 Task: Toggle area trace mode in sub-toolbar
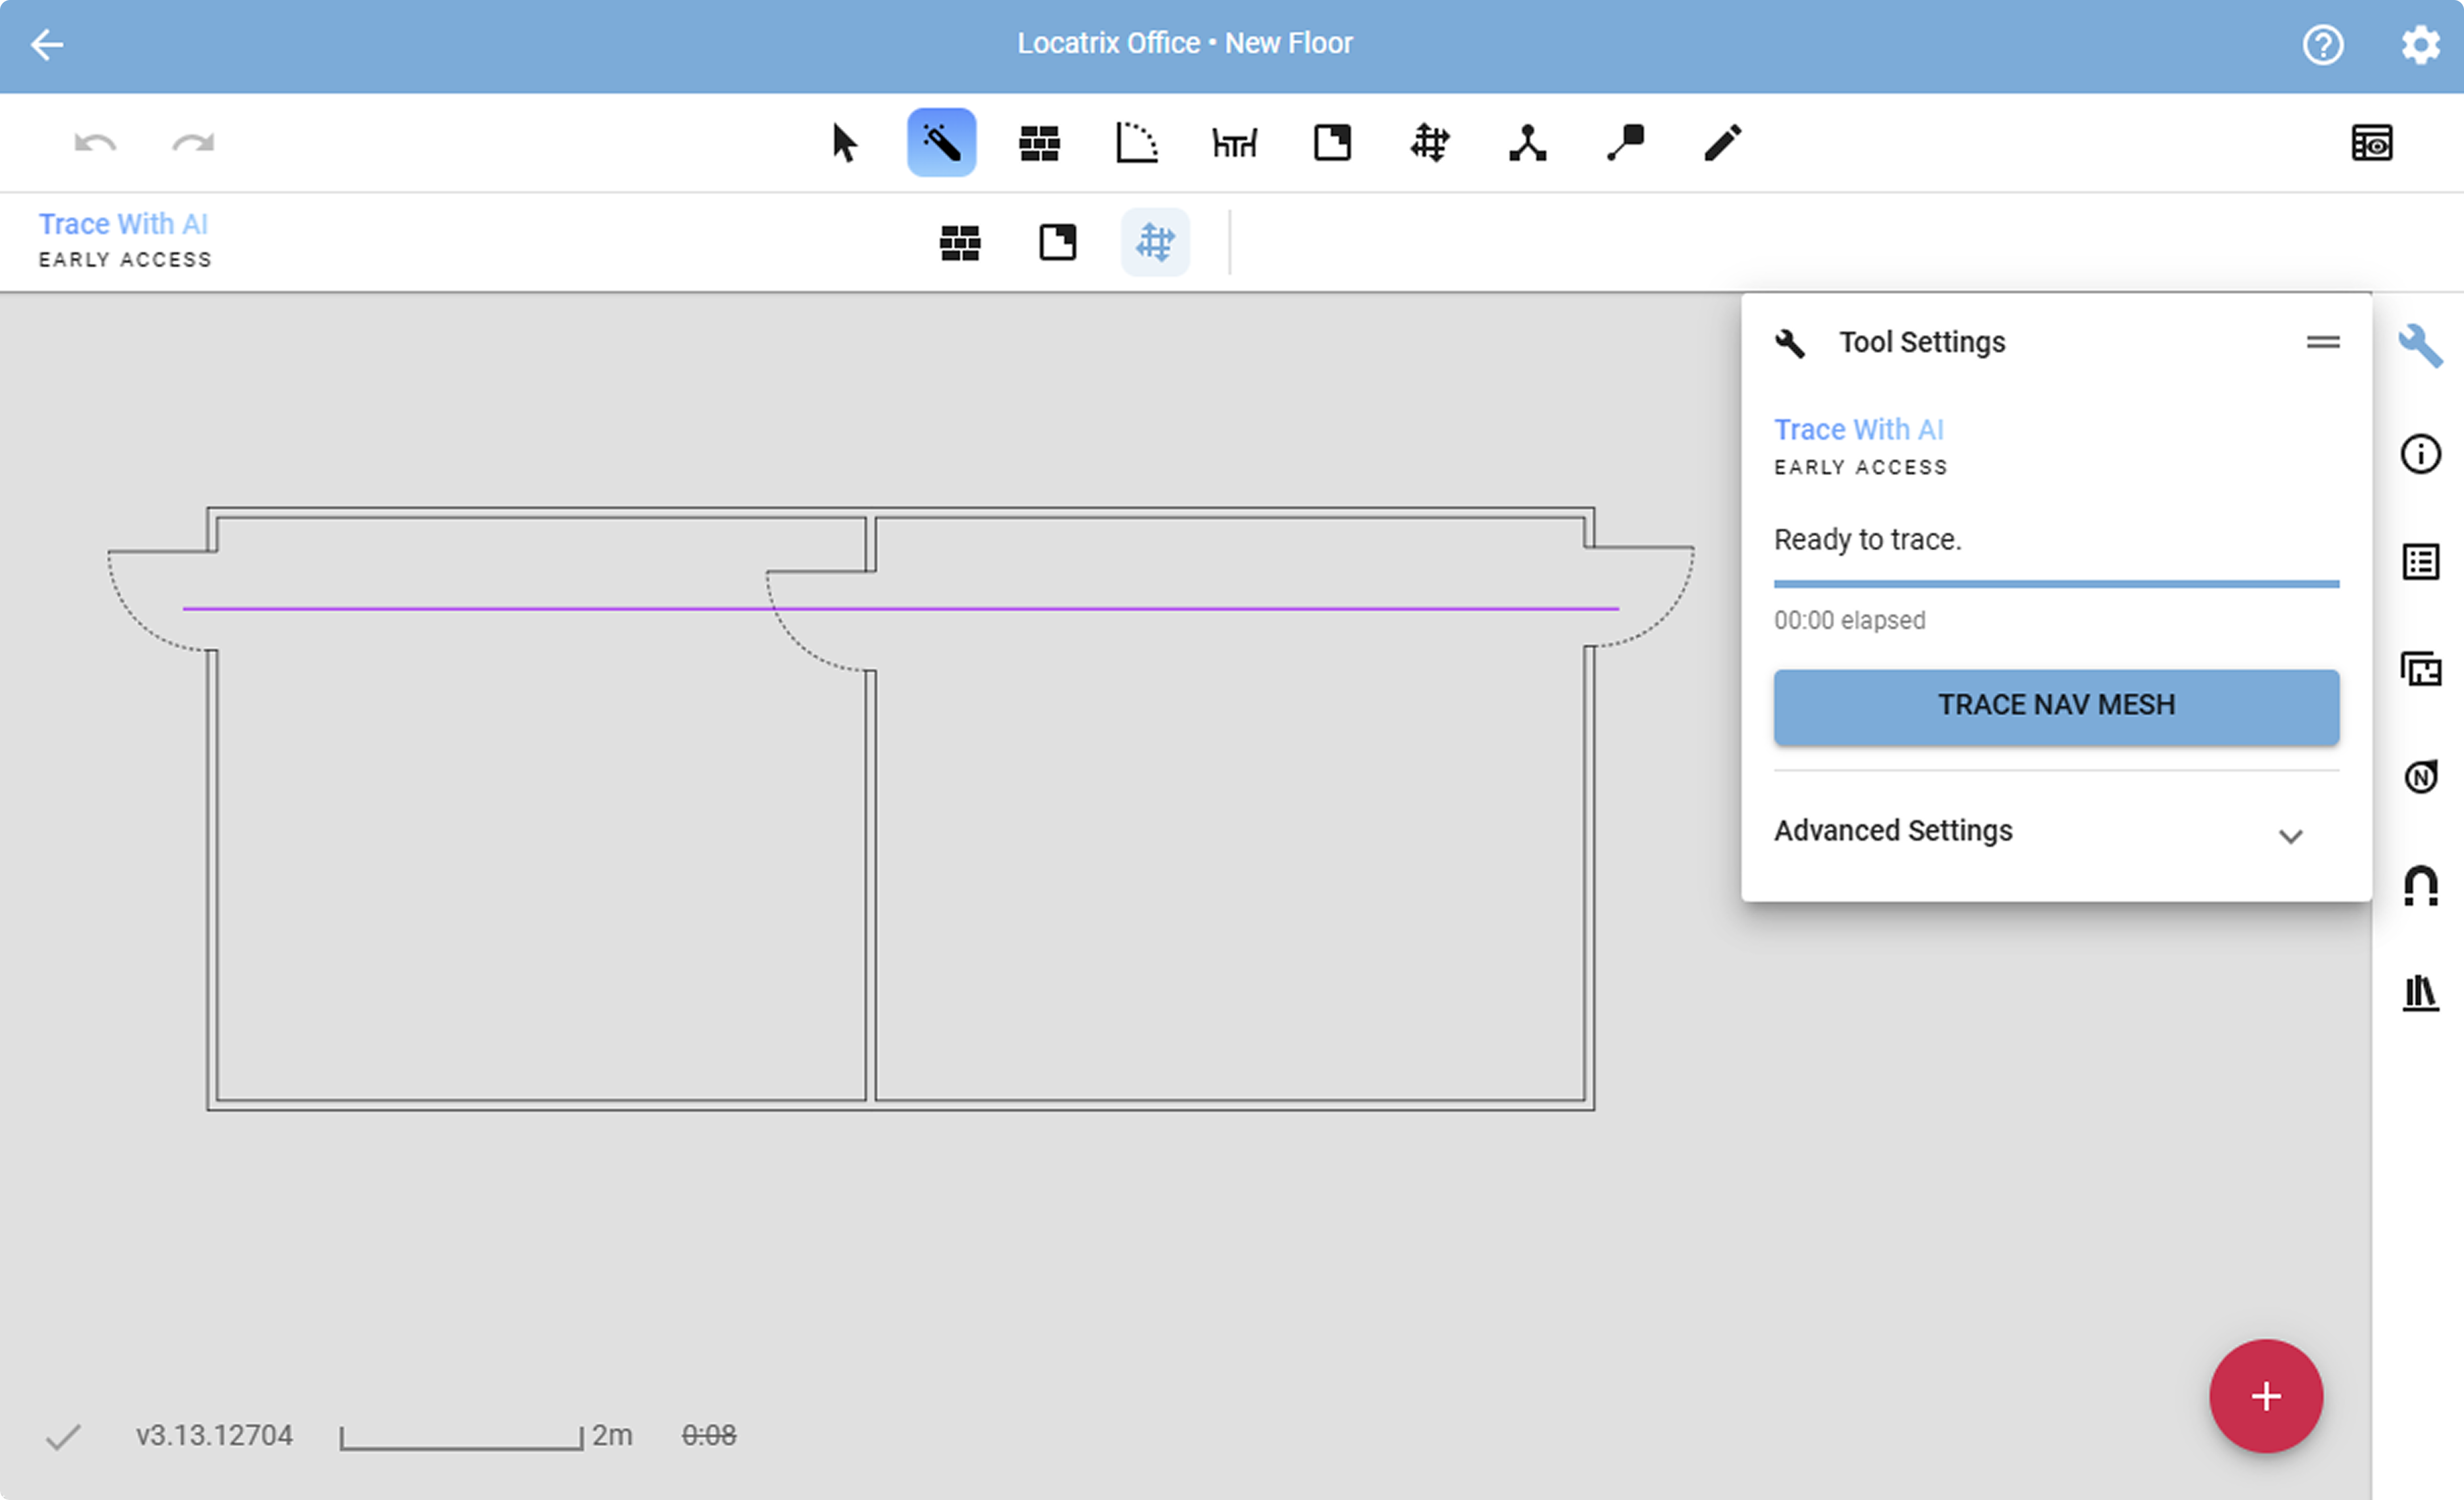click(x=1057, y=243)
